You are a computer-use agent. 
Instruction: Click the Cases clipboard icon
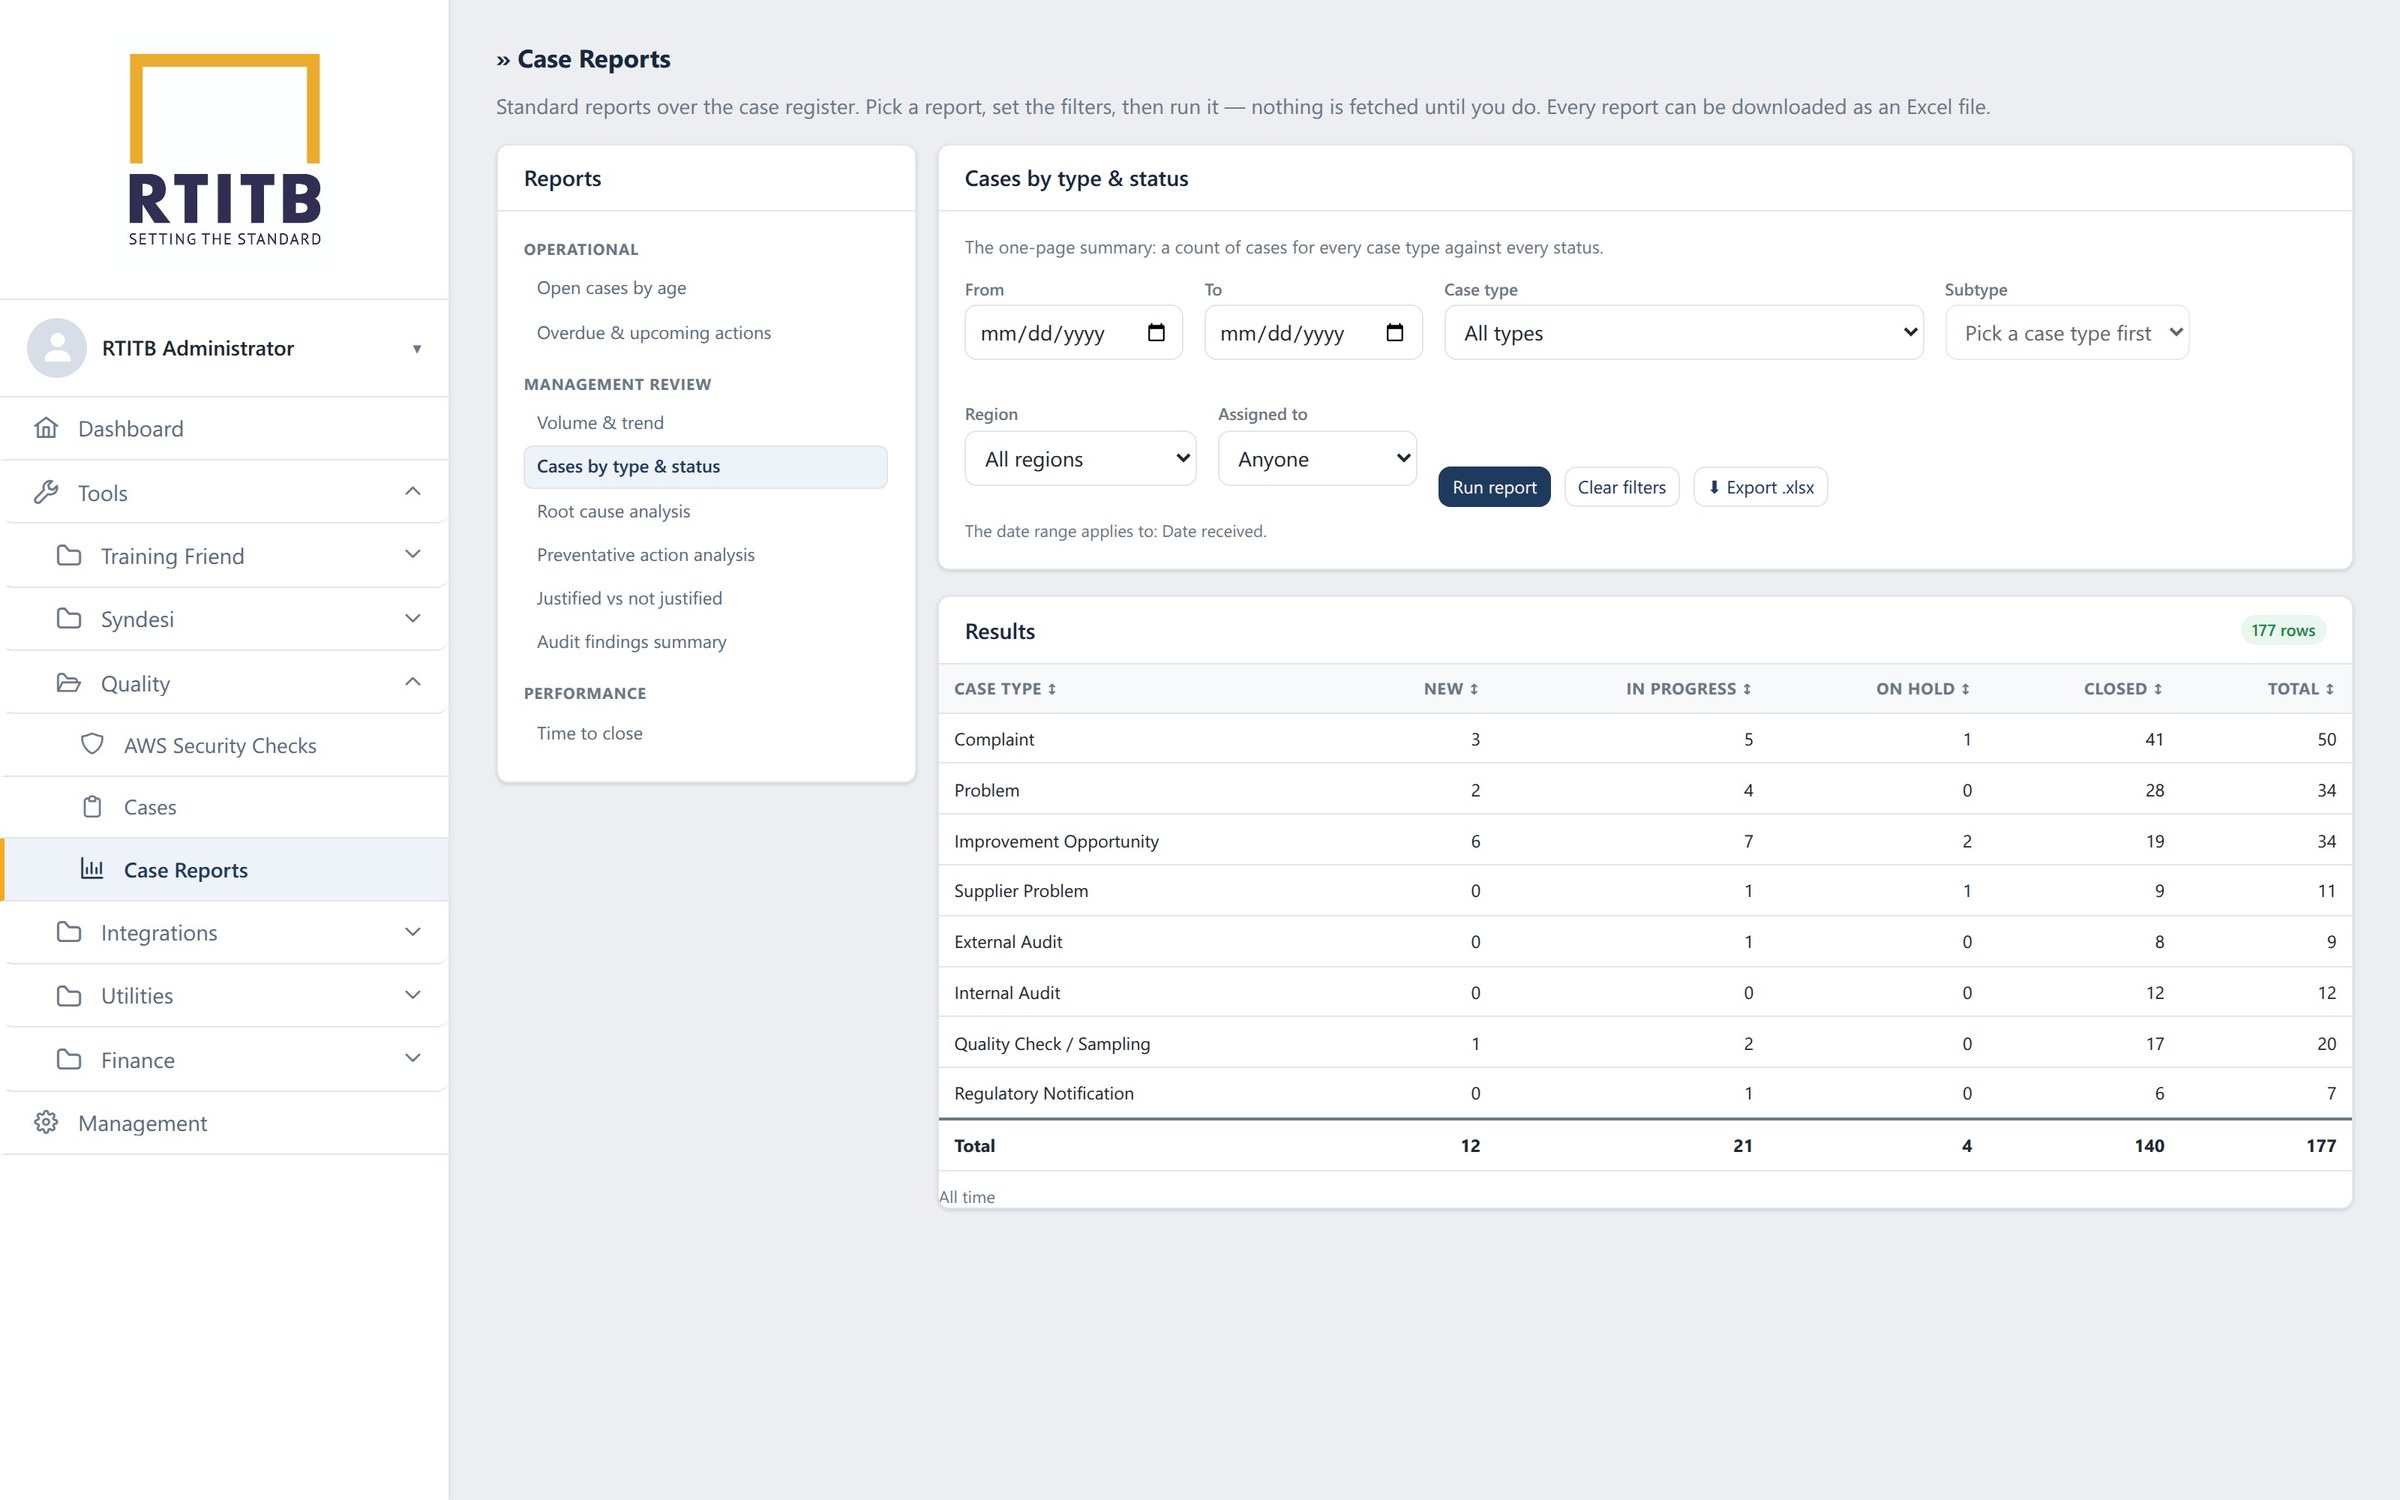(92, 806)
